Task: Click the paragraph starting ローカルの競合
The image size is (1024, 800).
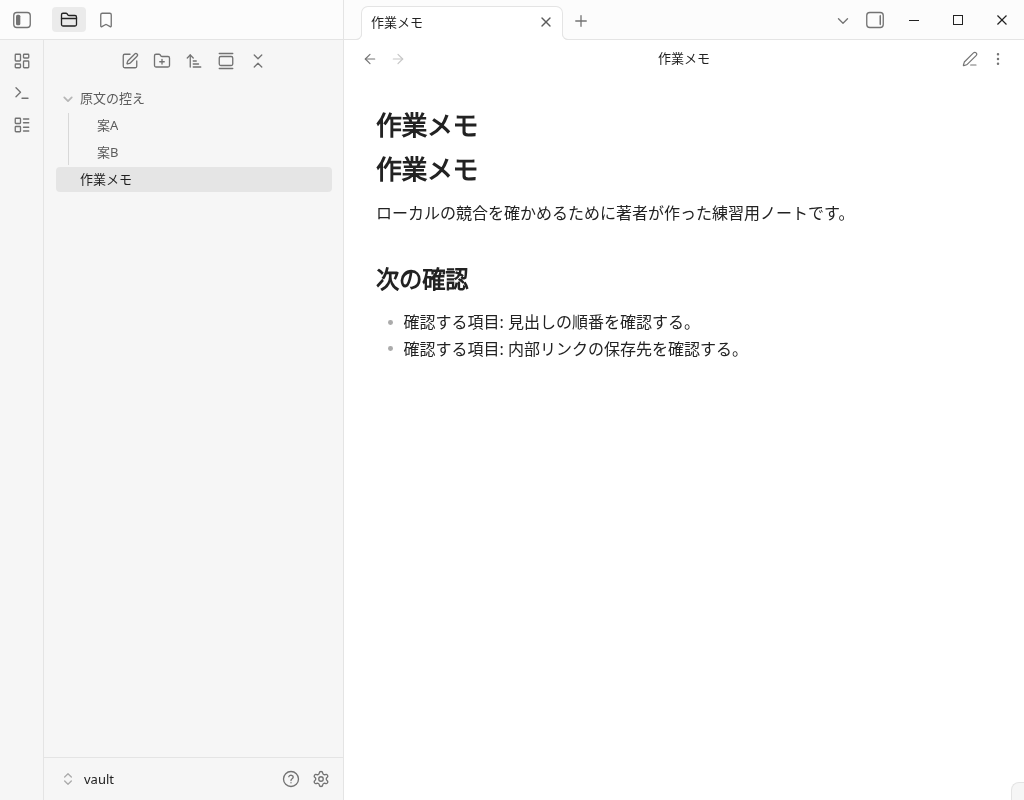Action: click(x=613, y=214)
